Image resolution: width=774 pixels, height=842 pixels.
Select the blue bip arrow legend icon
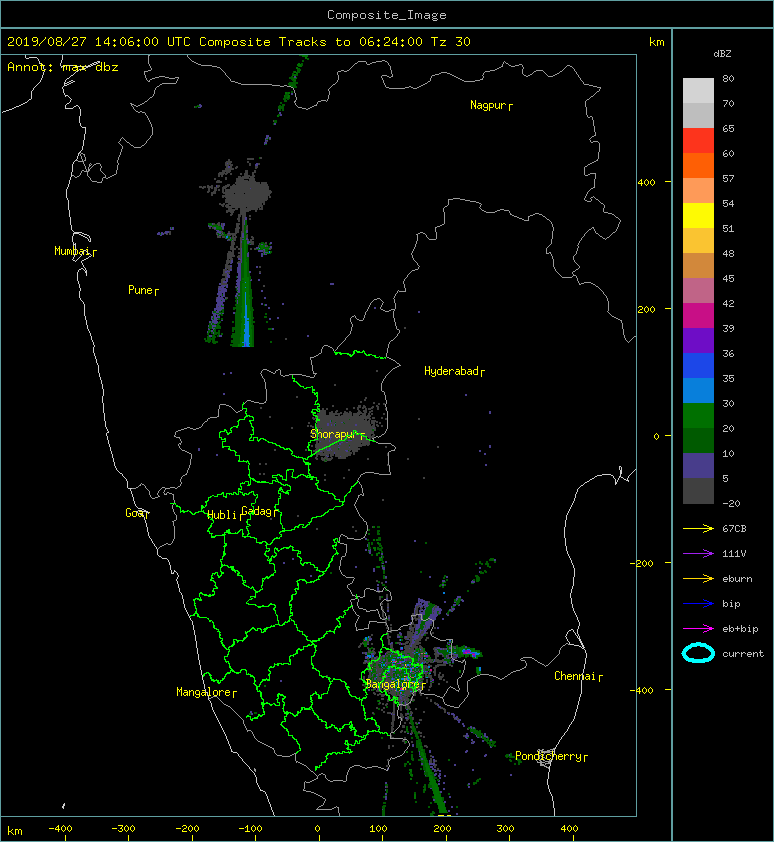[698, 604]
